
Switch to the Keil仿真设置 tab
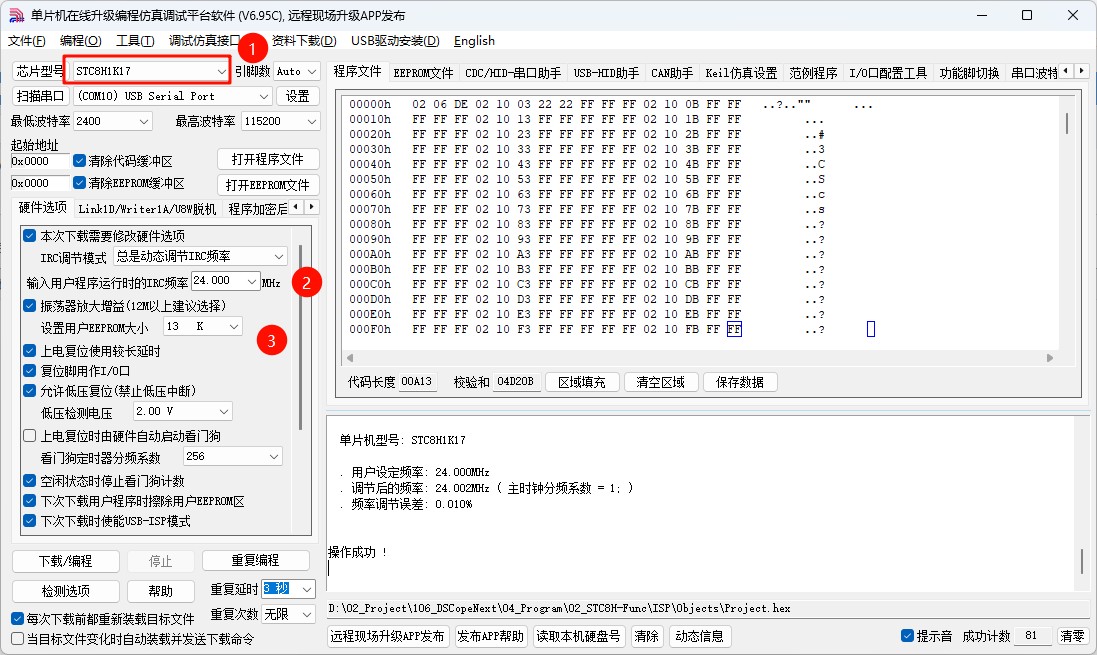[x=741, y=73]
